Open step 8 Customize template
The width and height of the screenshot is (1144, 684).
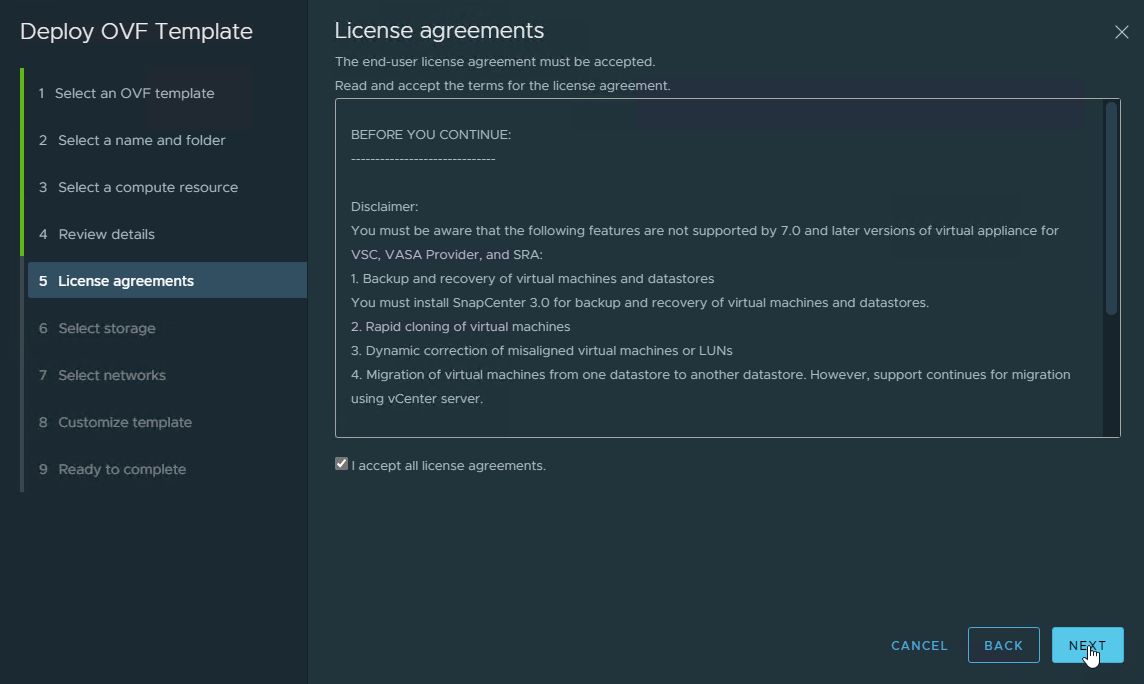coord(125,422)
